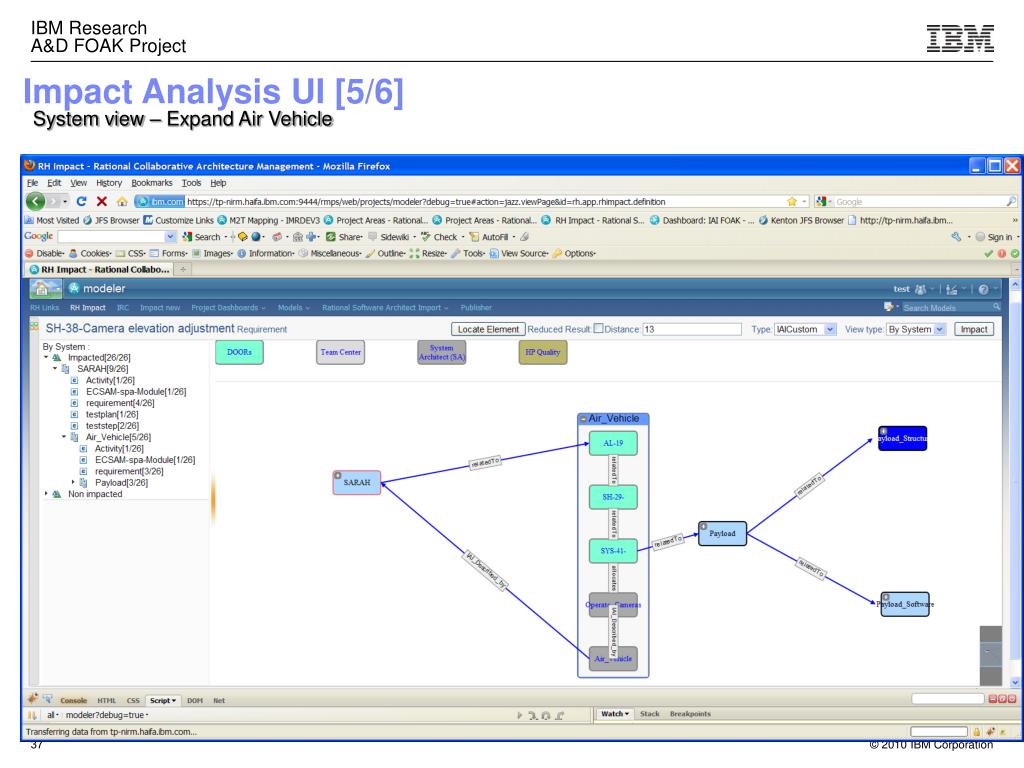Open Rational Software Architect Import link
The width and height of the screenshot is (1024, 768).
(385, 308)
